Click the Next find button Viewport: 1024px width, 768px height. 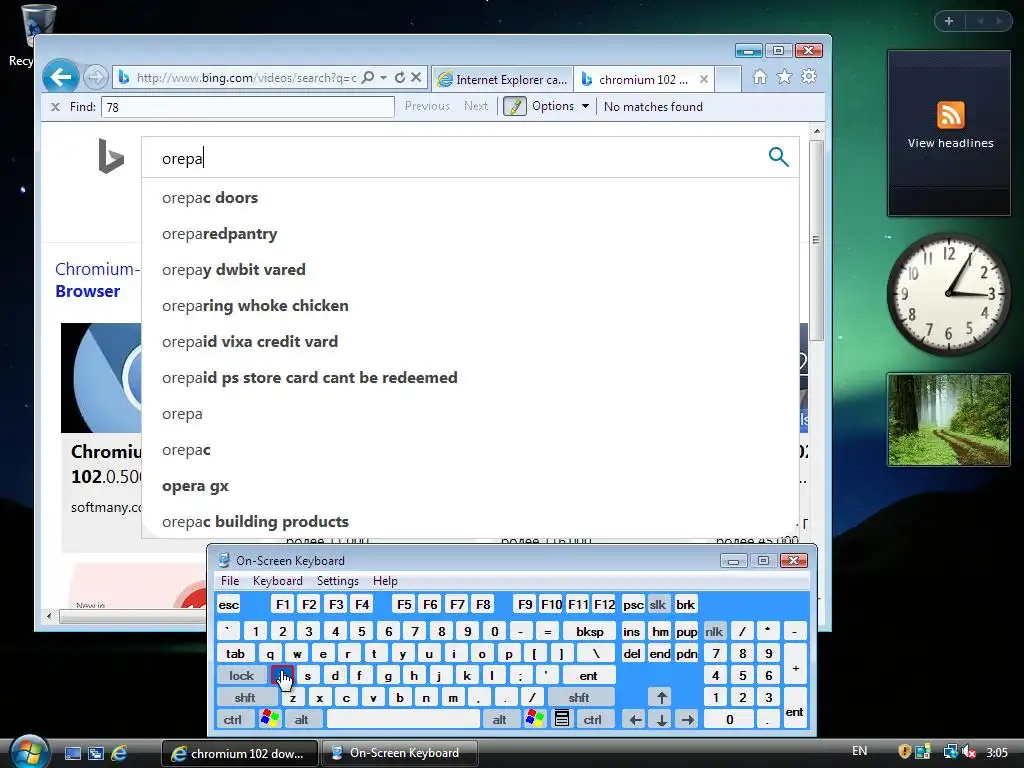click(476, 106)
